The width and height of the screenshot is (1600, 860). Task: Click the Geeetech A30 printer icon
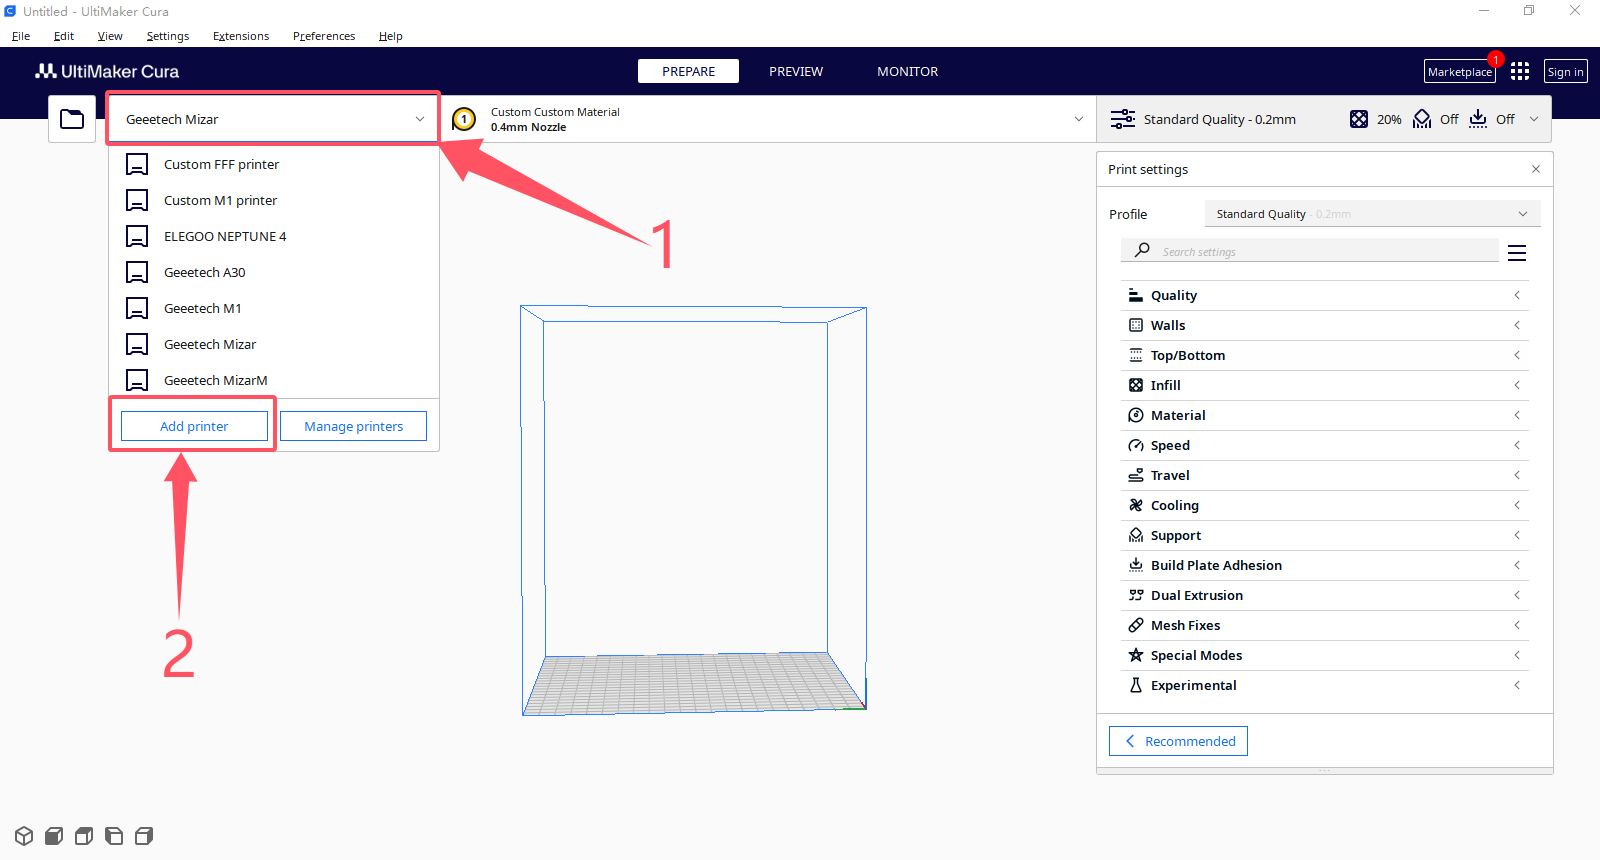(137, 272)
